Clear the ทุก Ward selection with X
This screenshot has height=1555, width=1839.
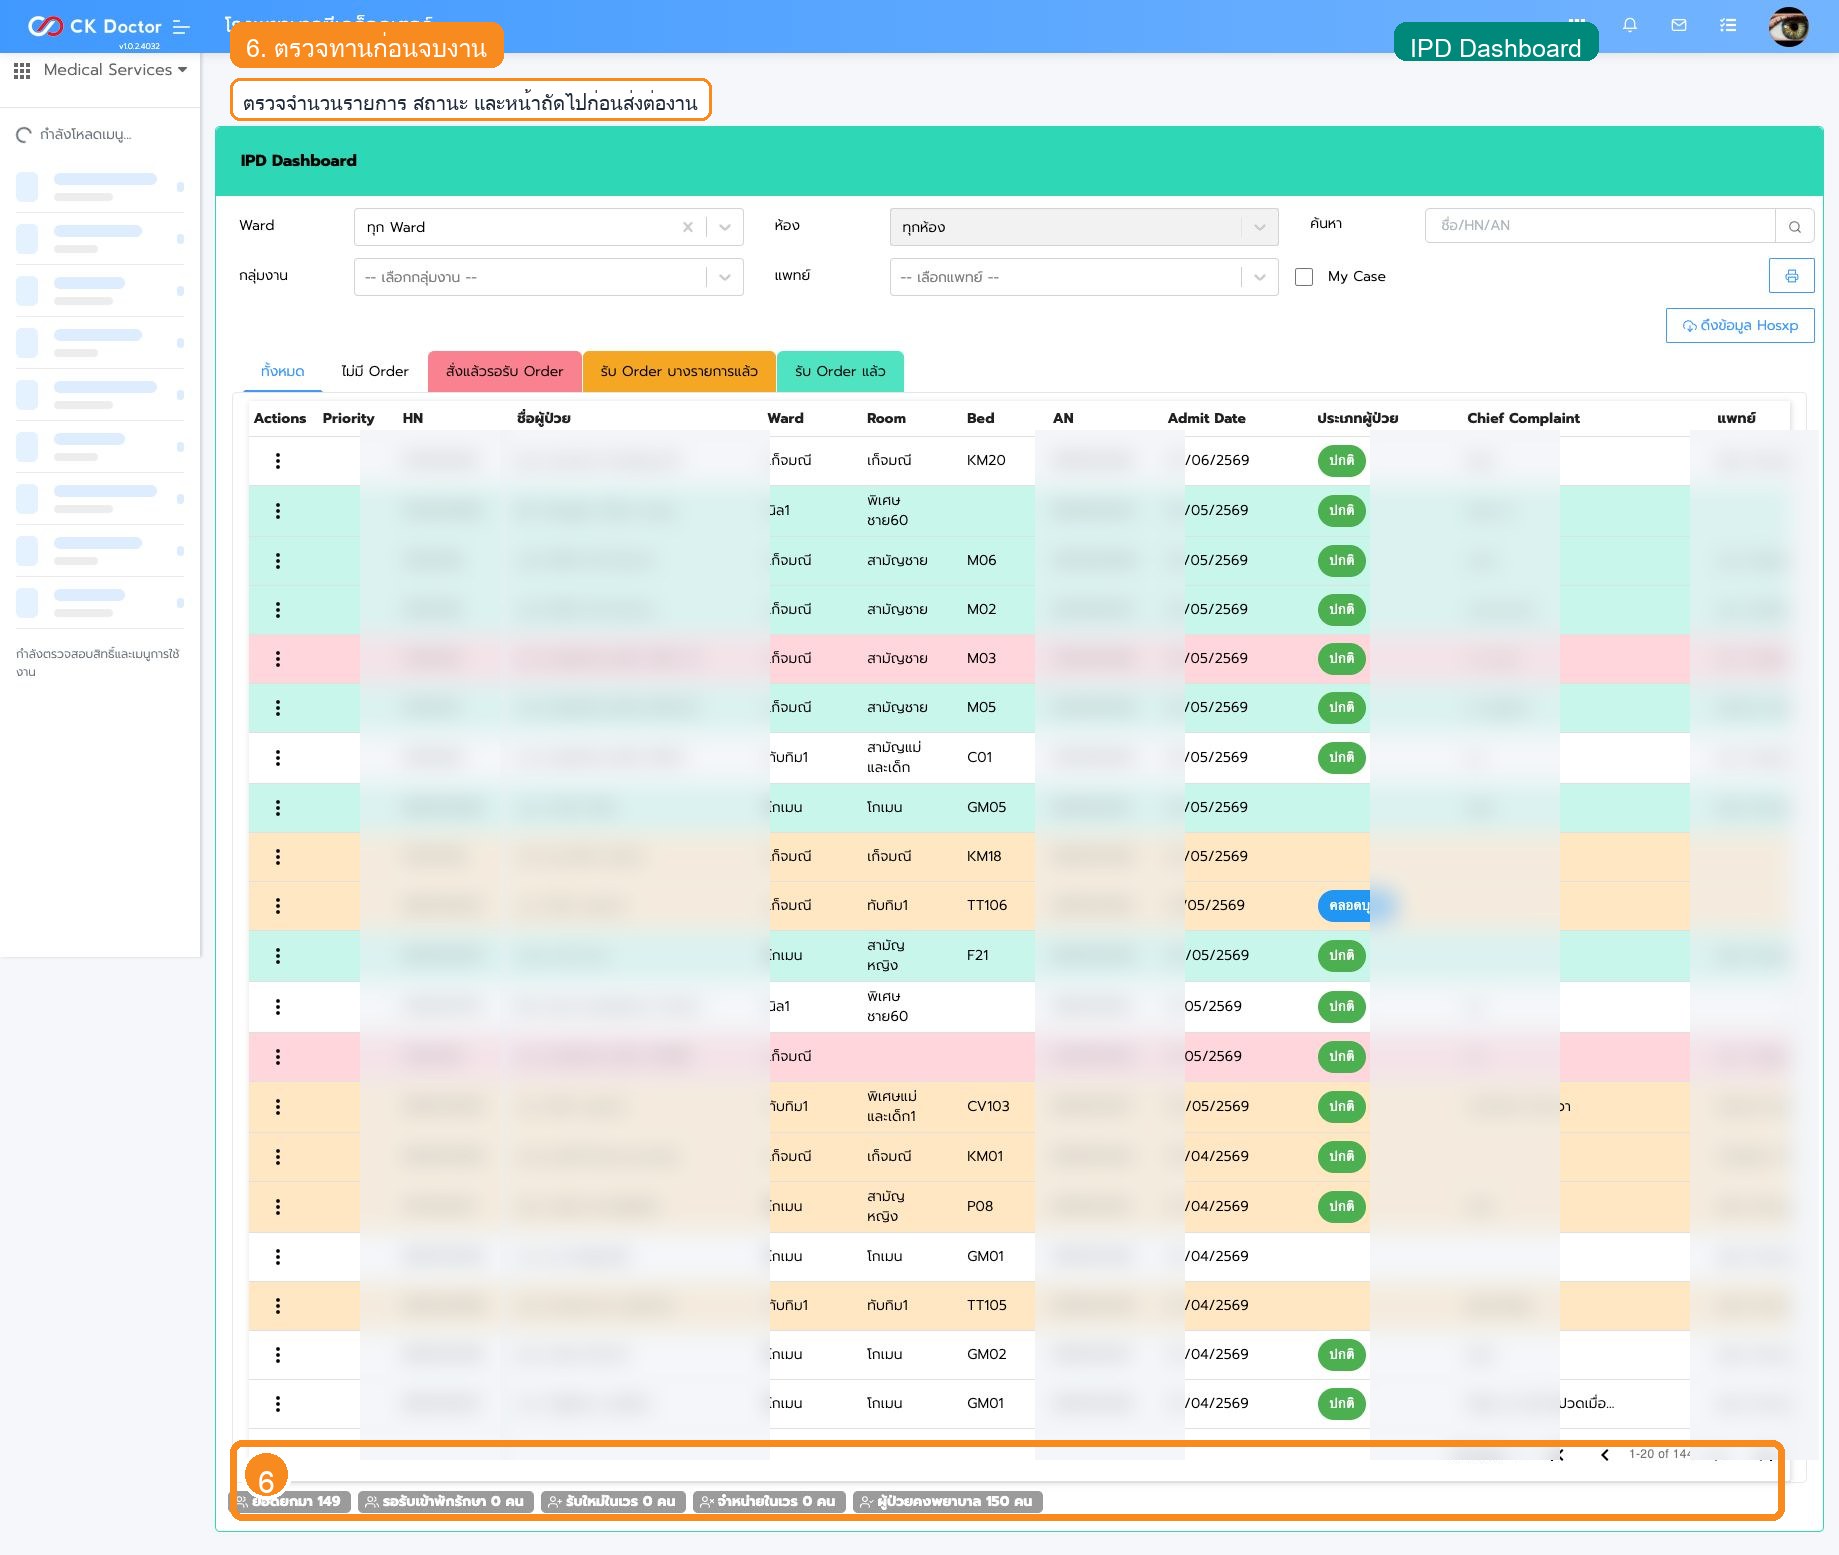click(688, 227)
